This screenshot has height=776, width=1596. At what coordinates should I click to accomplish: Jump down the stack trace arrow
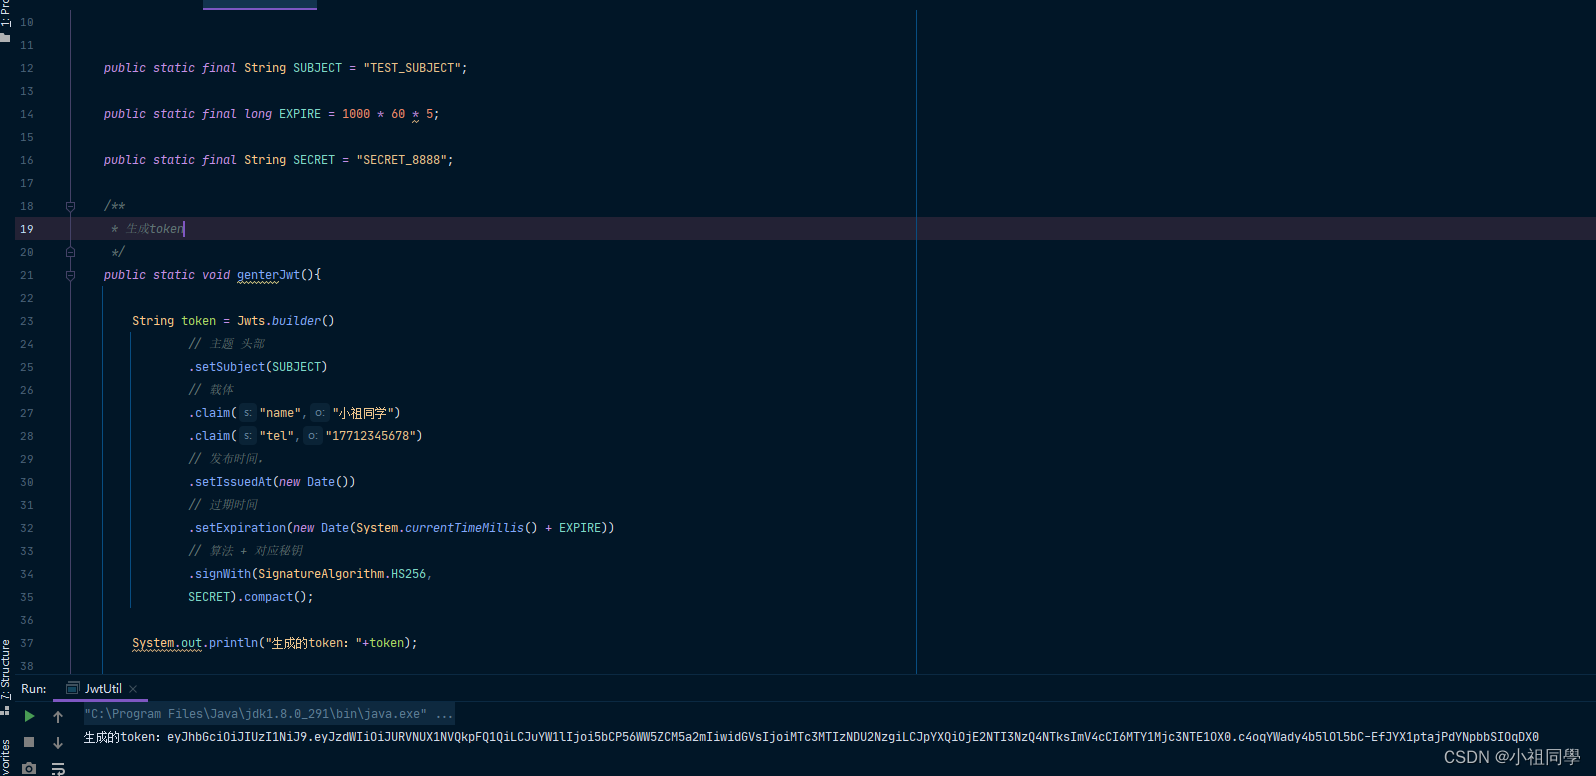(x=58, y=742)
